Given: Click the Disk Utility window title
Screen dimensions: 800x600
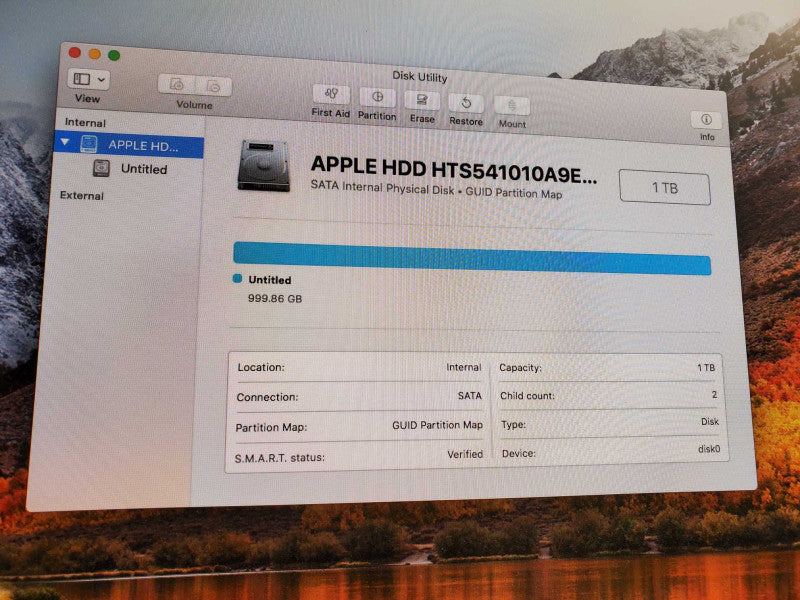Looking at the screenshot, I should 419,77.
